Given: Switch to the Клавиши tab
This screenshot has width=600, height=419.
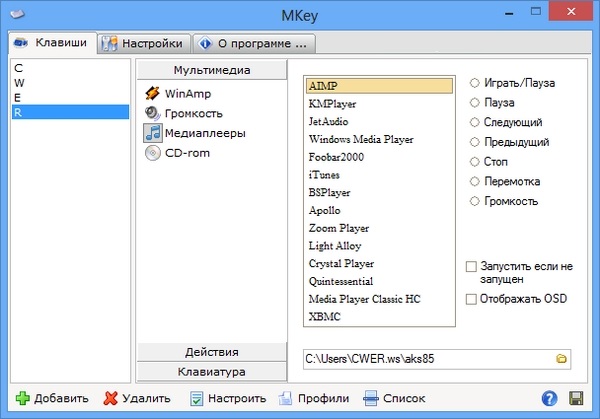Looking at the screenshot, I should 52,42.
